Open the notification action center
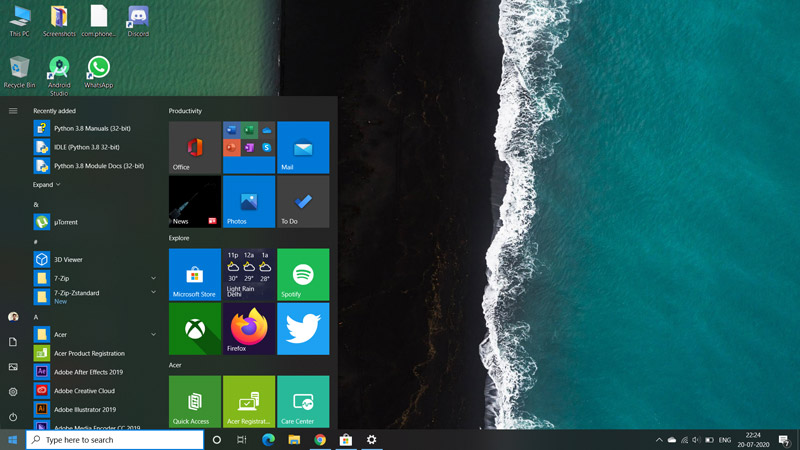800x450 pixels. coord(785,440)
